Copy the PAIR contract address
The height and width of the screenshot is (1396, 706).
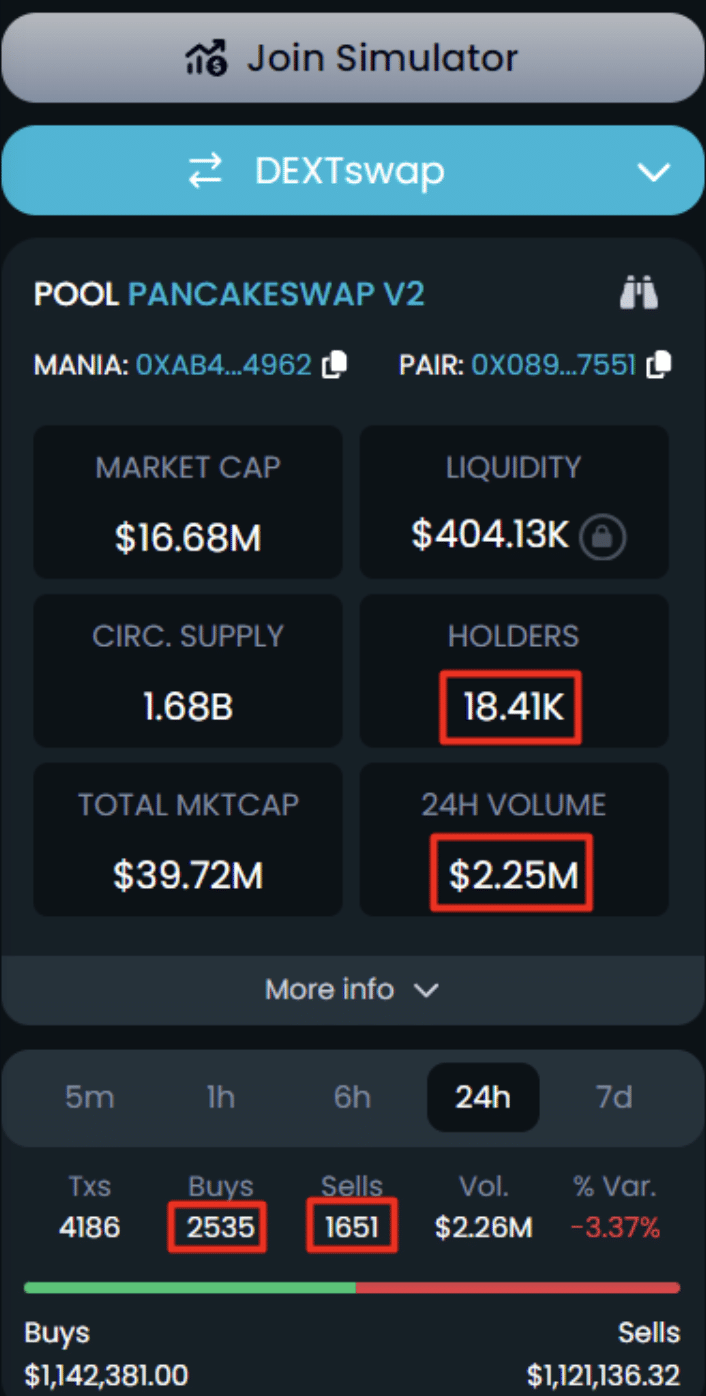[658, 365]
